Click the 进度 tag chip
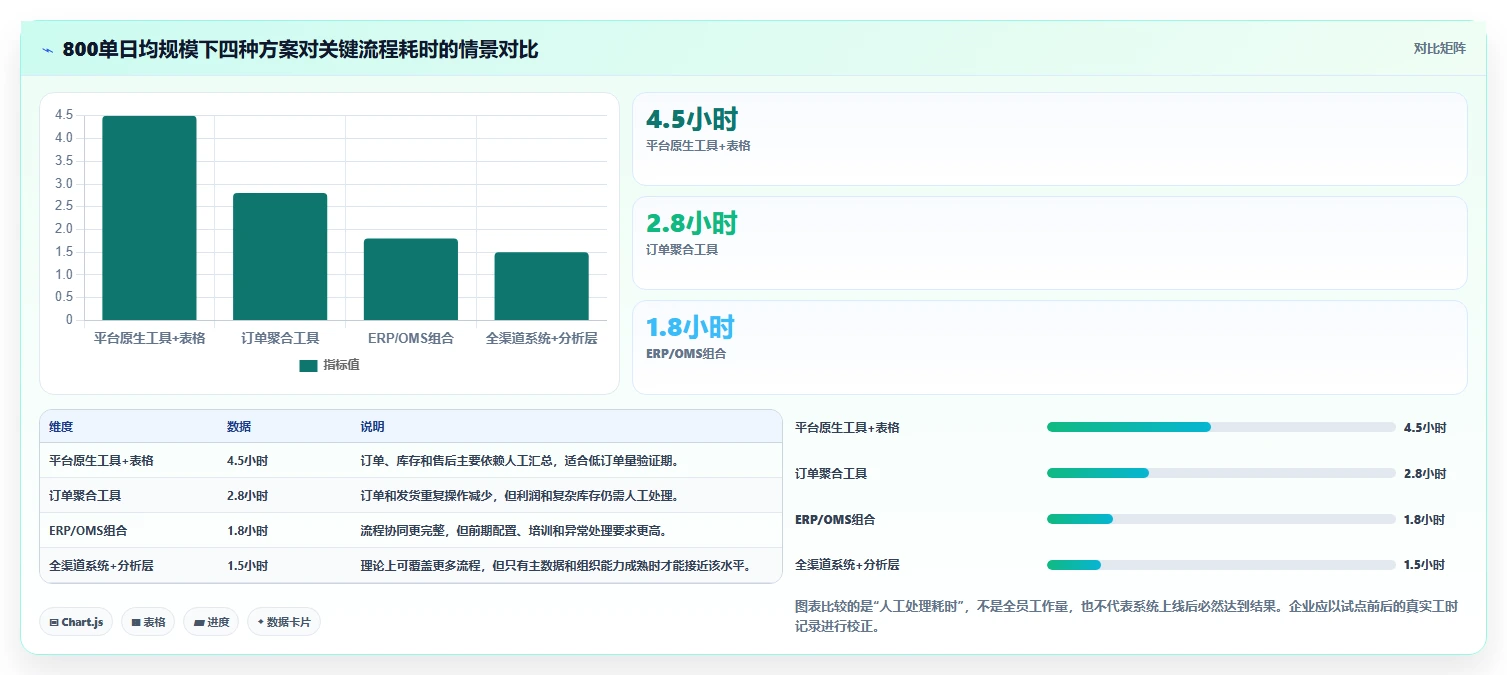1507x675 pixels. pyautogui.click(x=211, y=622)
